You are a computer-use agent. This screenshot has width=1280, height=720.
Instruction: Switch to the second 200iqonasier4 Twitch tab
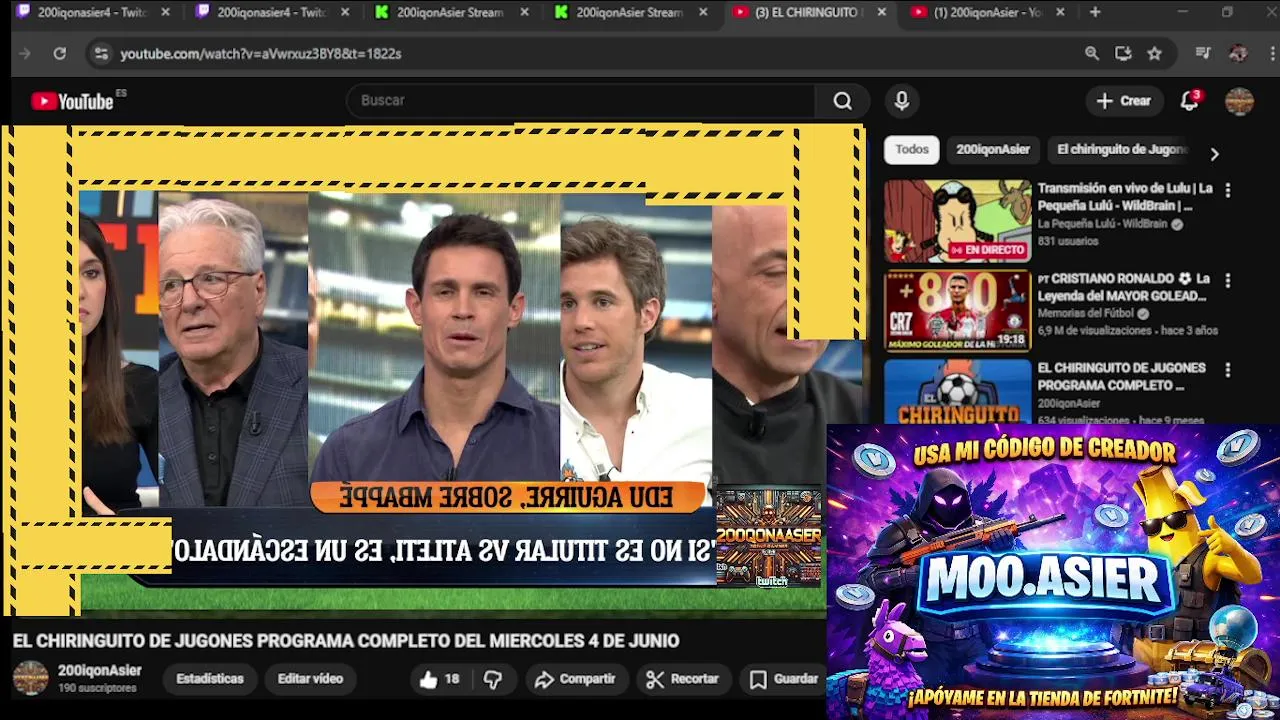coord(272,12)
